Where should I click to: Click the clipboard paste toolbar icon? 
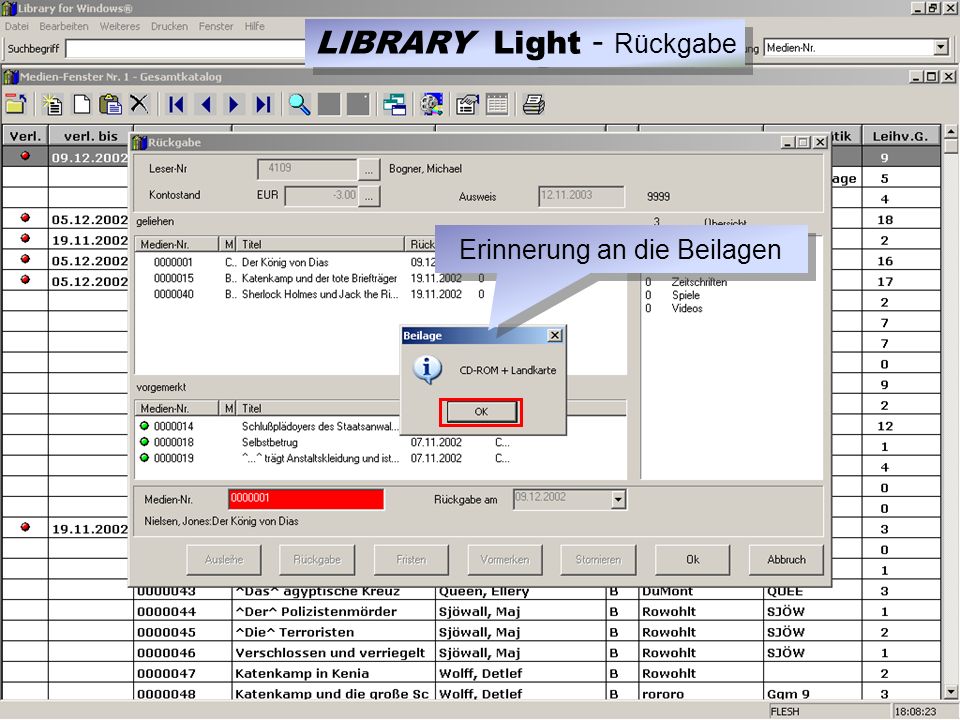click(110, 104)
